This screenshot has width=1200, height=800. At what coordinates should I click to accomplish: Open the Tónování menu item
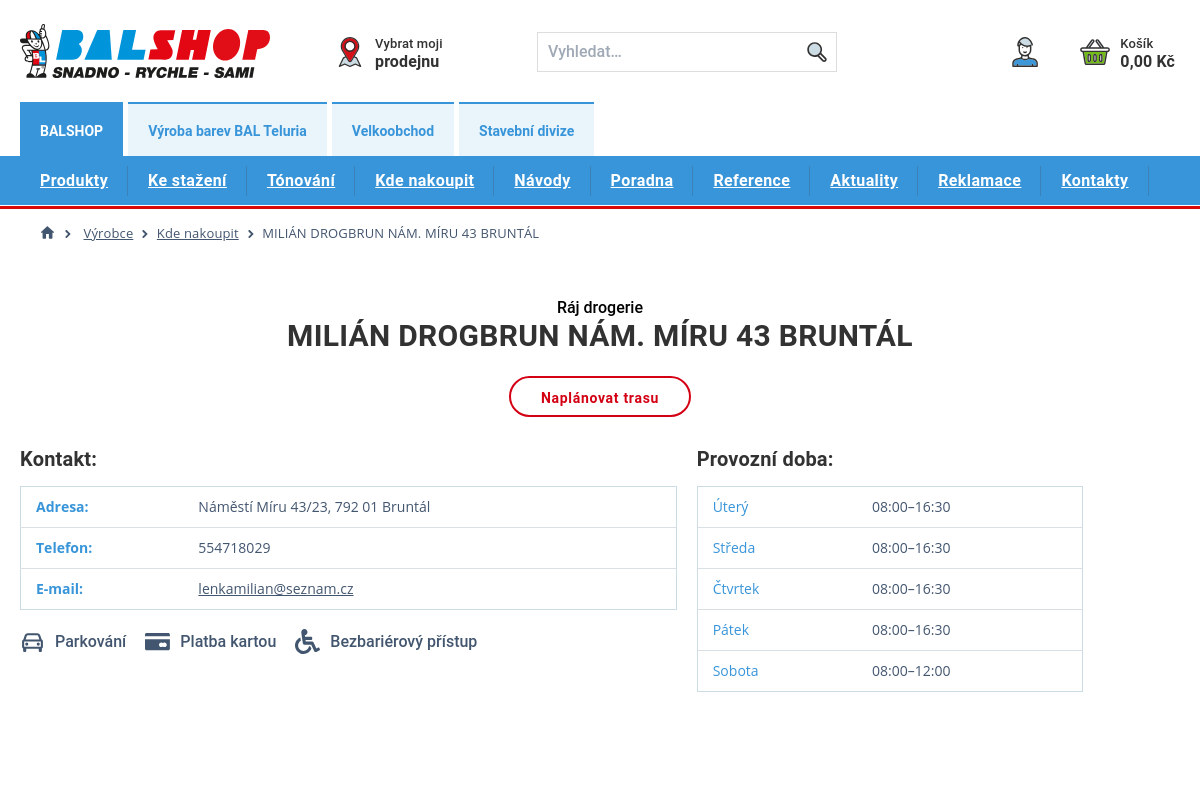point(301,181)
